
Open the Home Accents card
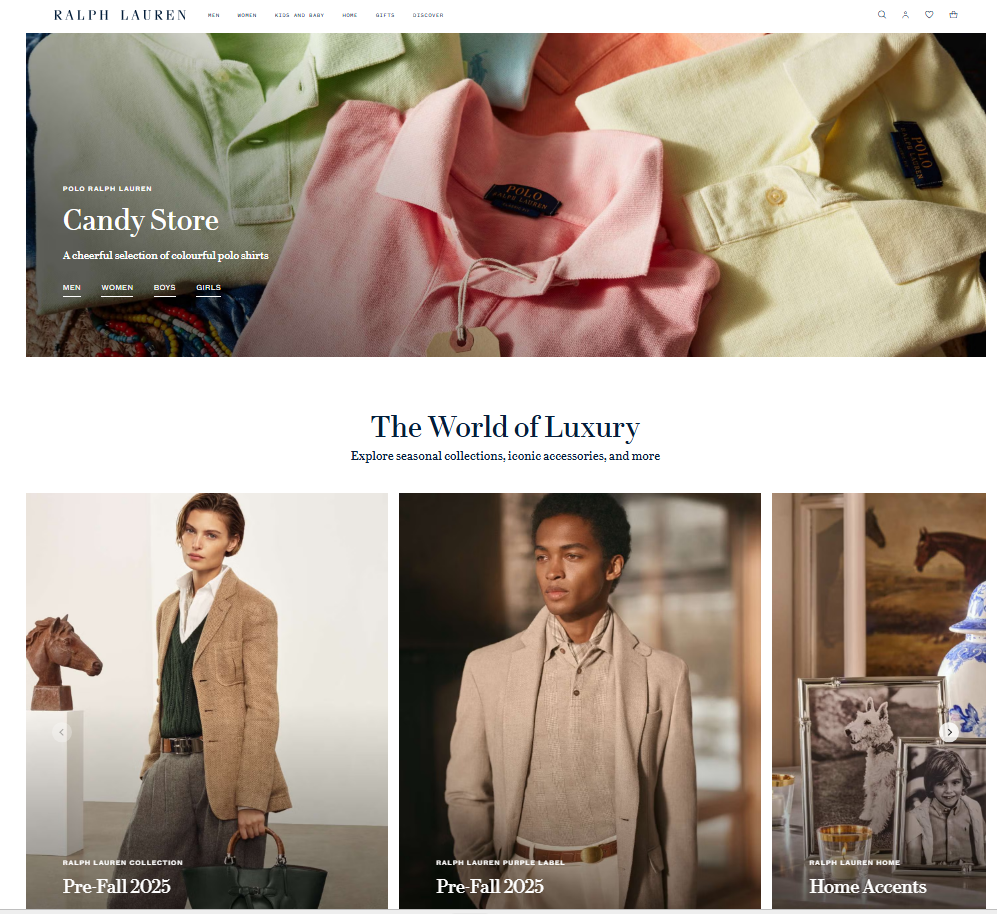879,701
